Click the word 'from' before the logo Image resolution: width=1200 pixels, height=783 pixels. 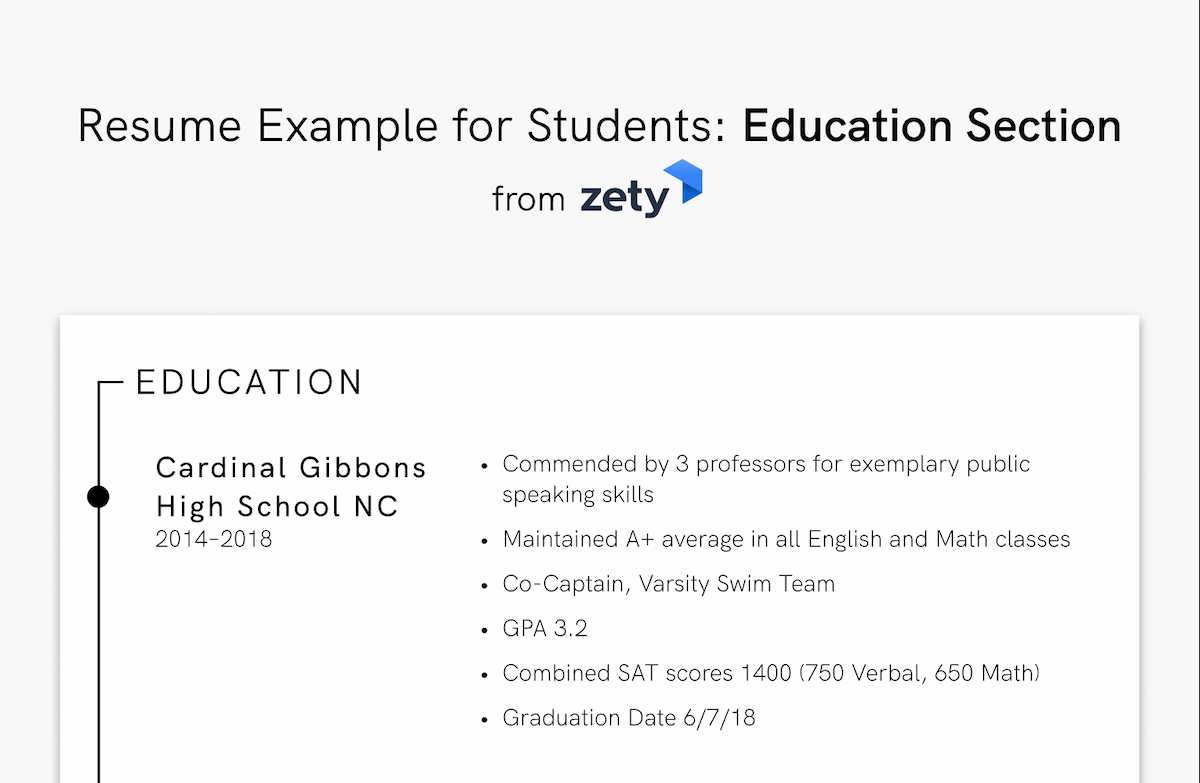[x=529, y=199]
